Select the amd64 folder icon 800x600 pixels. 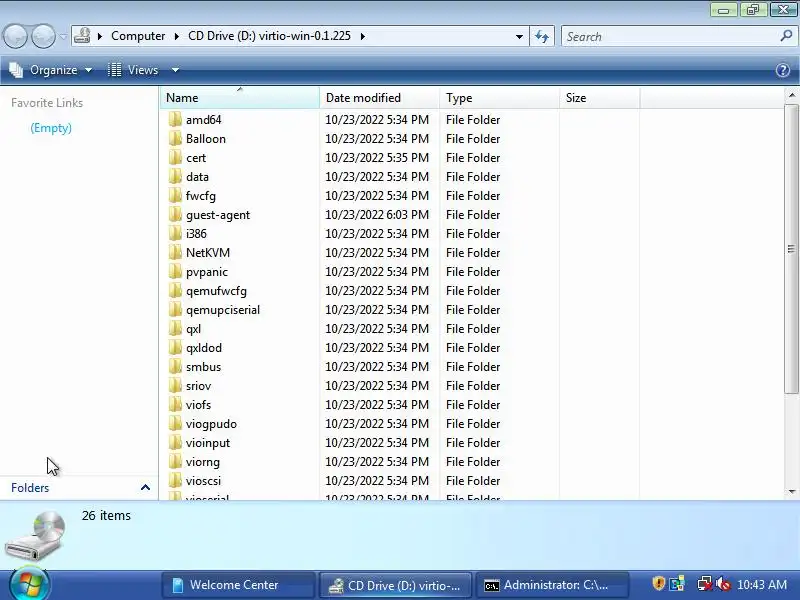coord(175,119)
